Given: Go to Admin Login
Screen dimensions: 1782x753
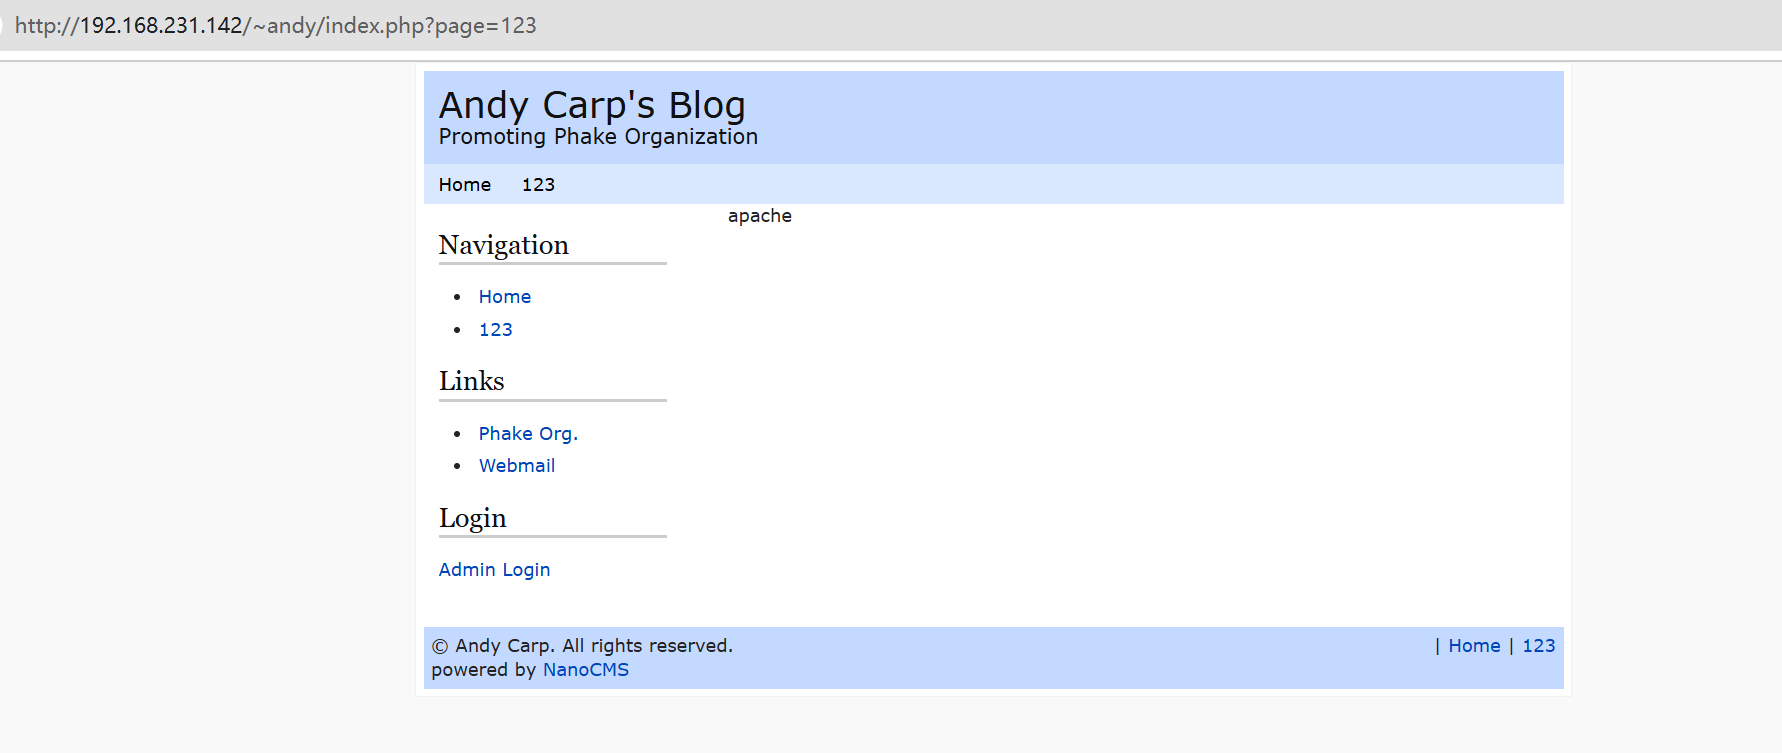Looking at the screenshot, I should (494, 570).
